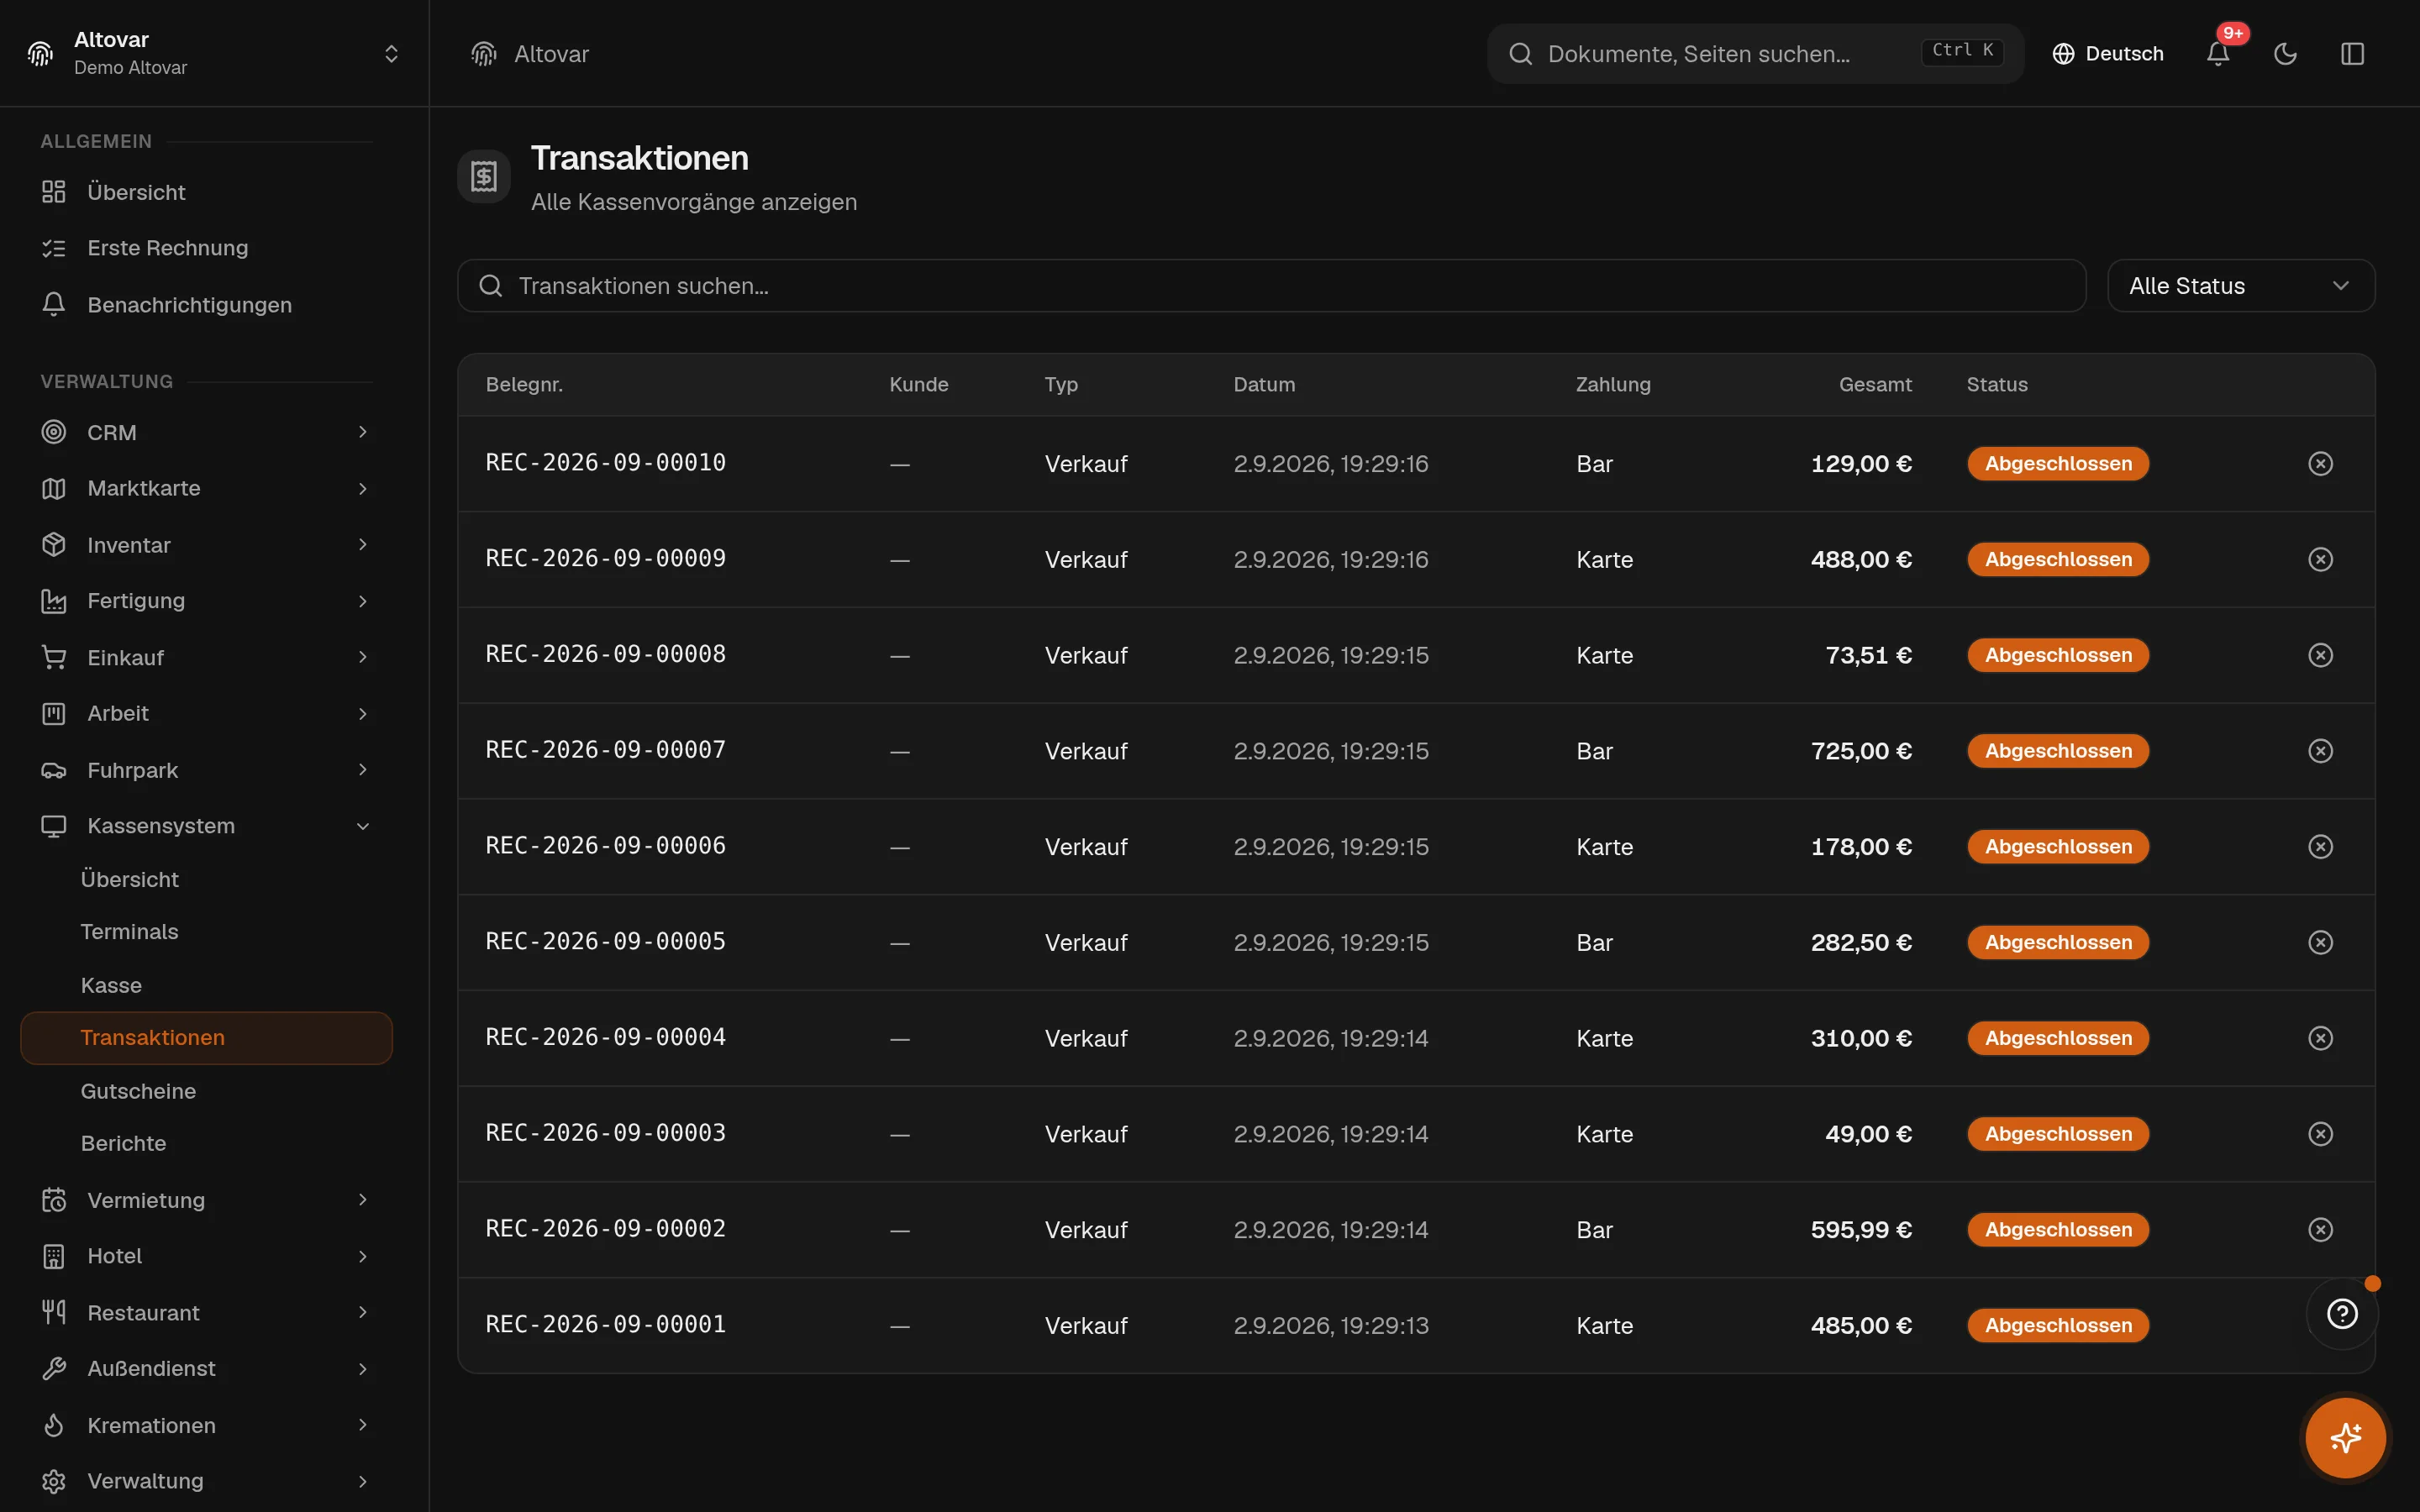Cancel transaction REC-2026-09-00005 with circle-x icon
Image resolution: width=2420 pixels, height=1512 pixels.
[2320, 942]
